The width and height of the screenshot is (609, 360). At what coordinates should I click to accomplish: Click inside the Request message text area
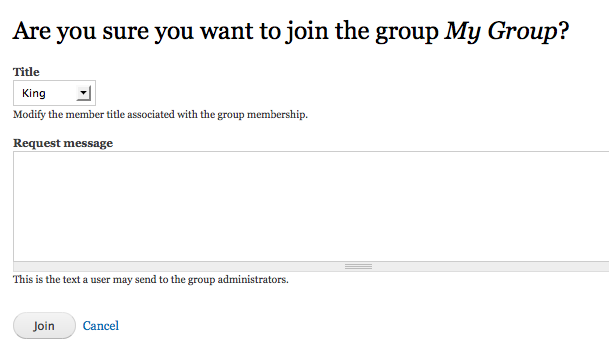click(311, 206)
